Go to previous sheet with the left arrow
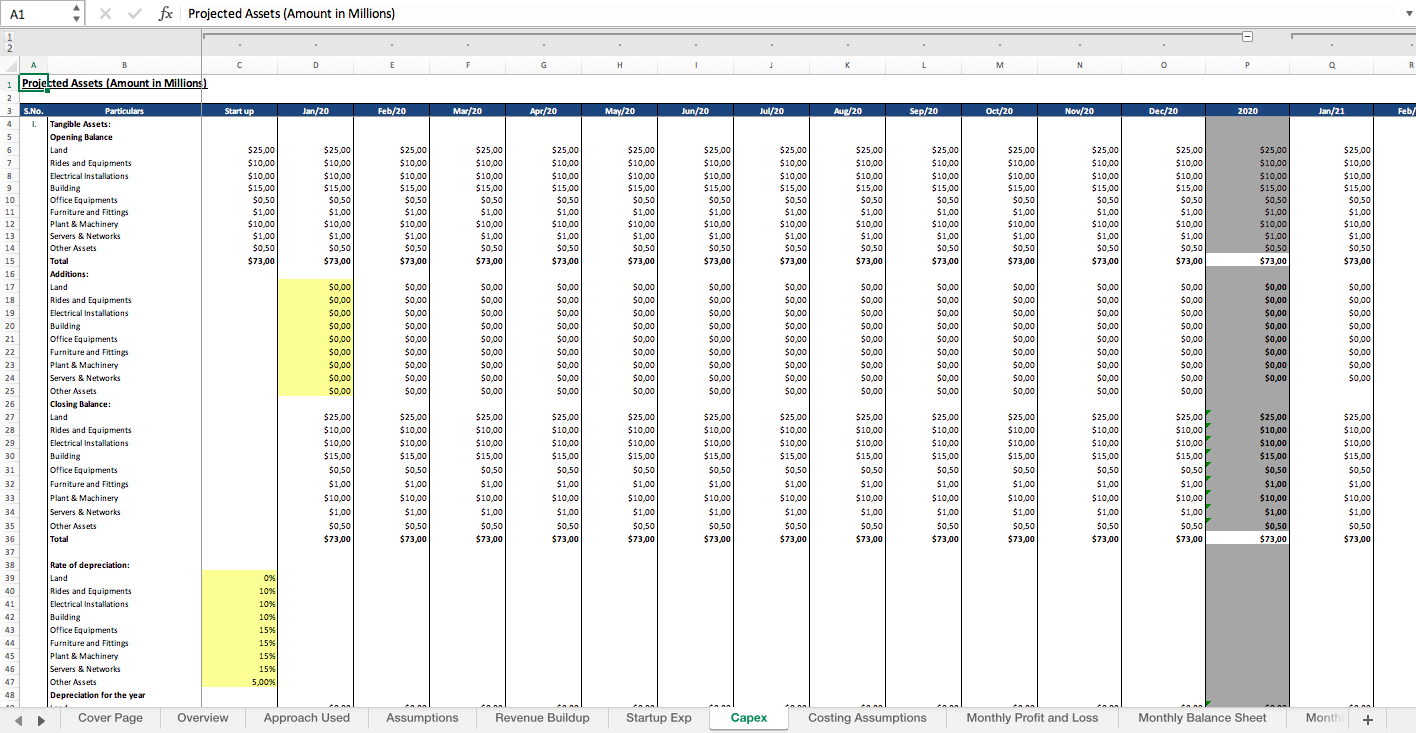 click(17, 719)
